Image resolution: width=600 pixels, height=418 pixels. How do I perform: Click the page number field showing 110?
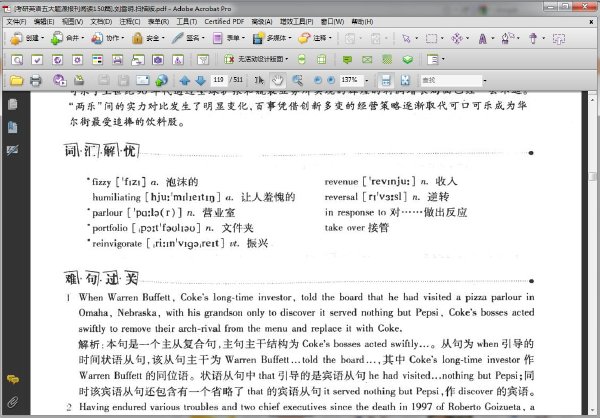coord(219,80)
